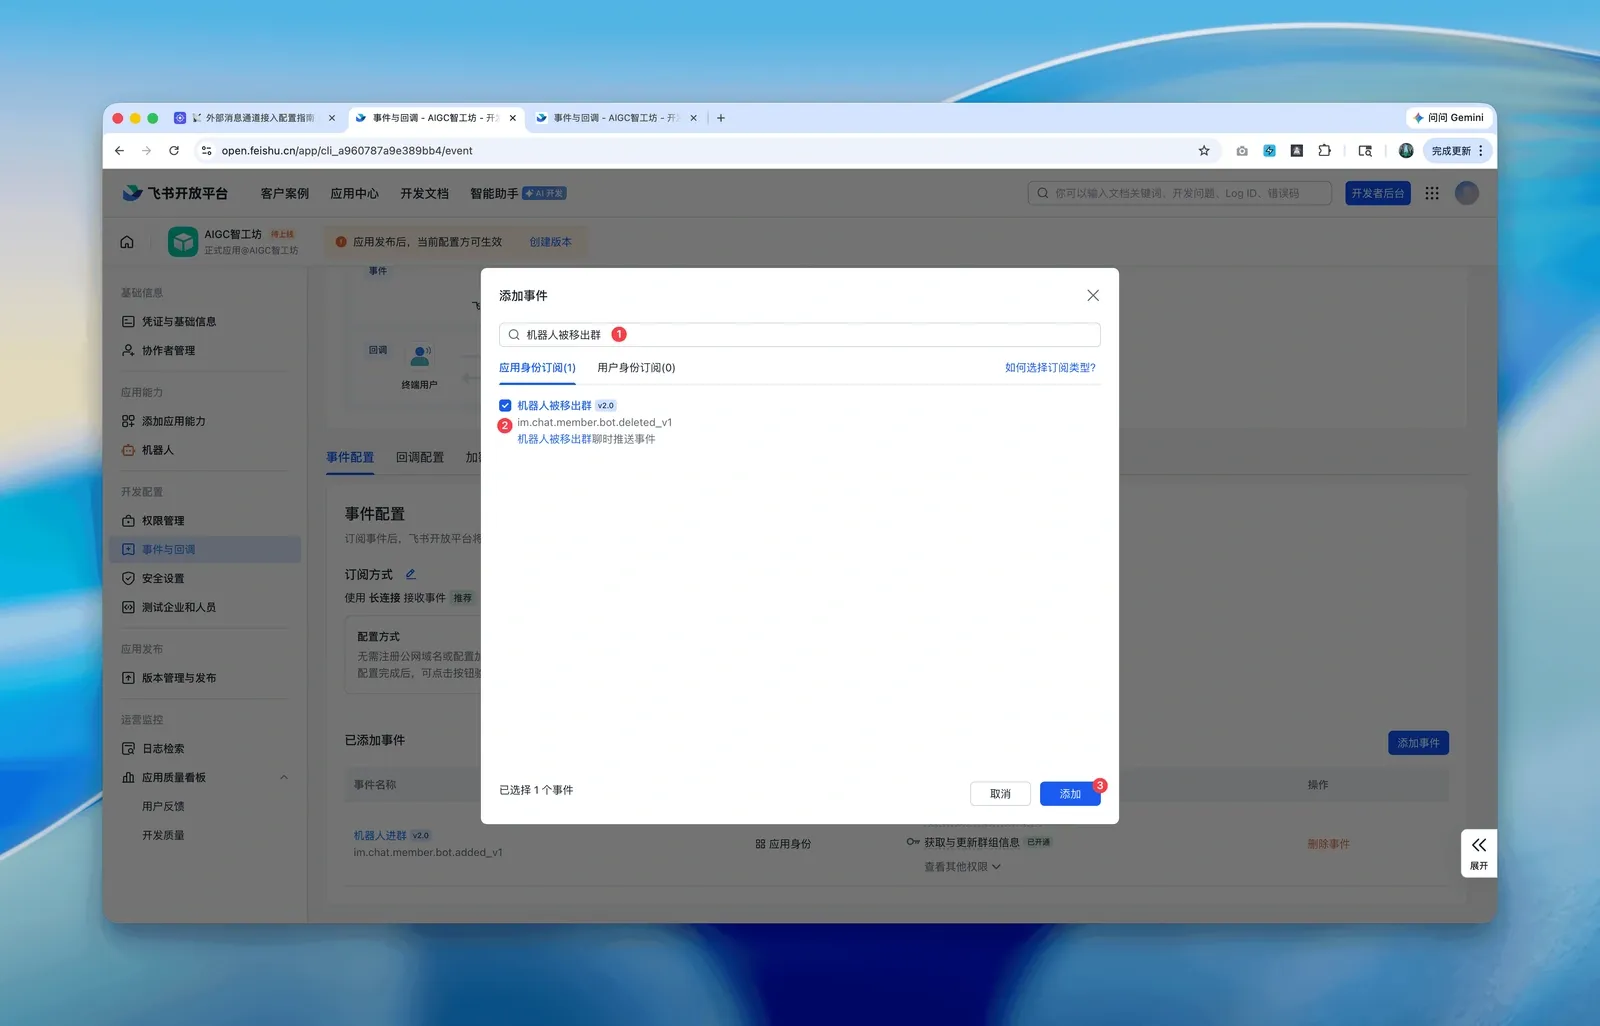Reload the current page
The height and width of the screenshot is (1026, 1600).
(x=174, y=151)
